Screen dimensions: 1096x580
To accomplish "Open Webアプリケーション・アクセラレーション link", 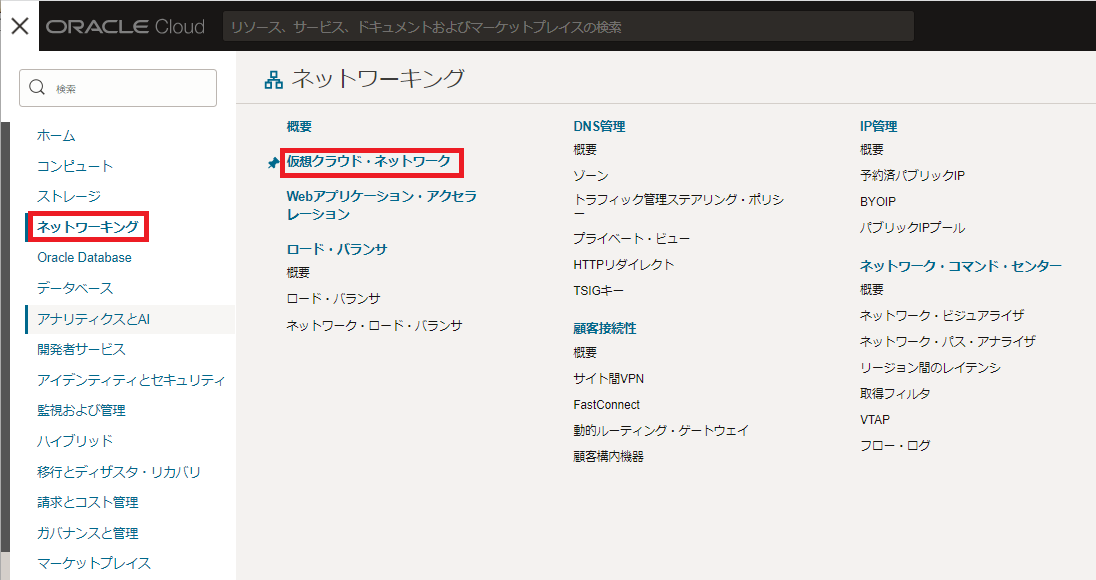I will coord(381,205).
